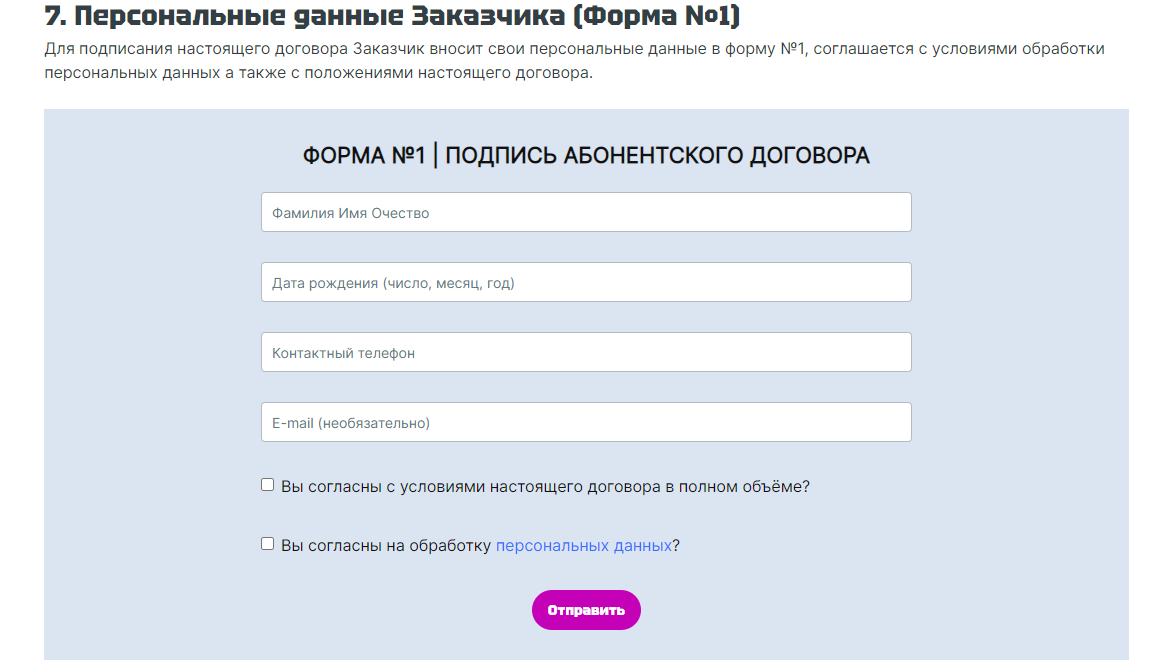1156x666 pixels.
Task: Enable the personal data processing checkbox
Action: tap(267, 543)
